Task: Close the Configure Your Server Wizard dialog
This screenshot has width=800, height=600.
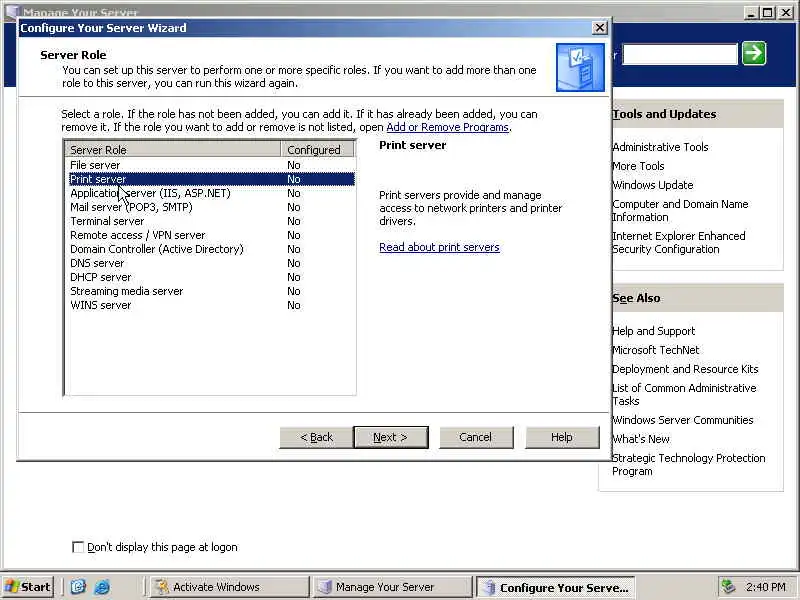Action: pyautogui.click(x=599, y=28)
